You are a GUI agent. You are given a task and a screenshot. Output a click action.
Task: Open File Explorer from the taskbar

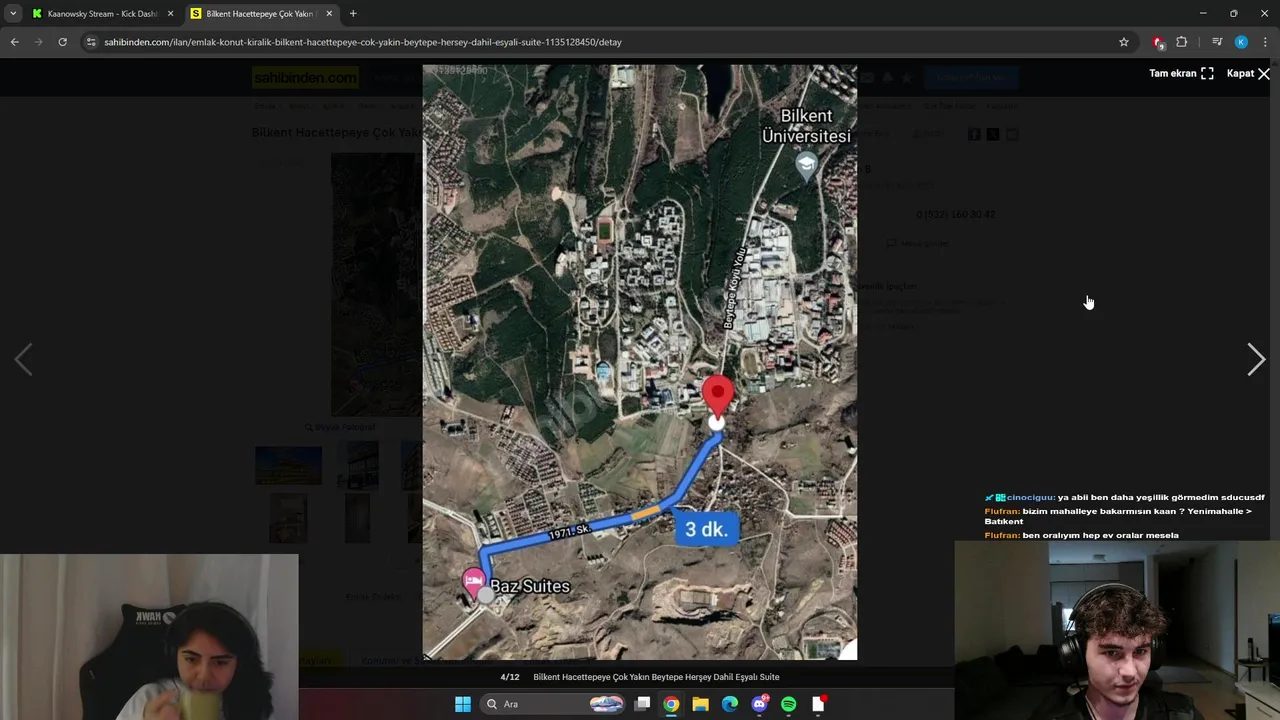[x=700, y=704]
